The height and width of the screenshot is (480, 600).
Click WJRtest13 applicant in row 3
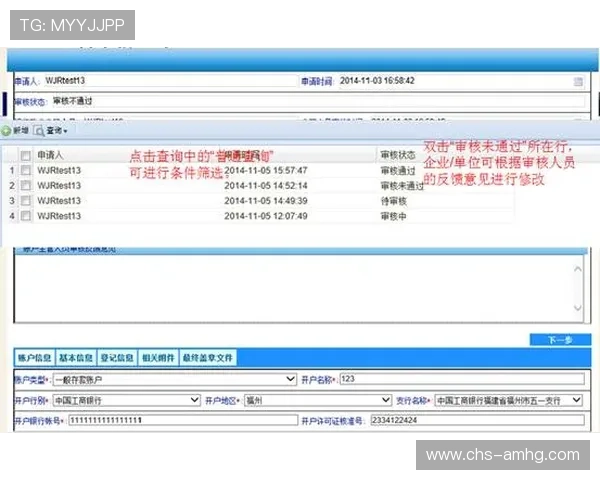[x=59, y=201]
